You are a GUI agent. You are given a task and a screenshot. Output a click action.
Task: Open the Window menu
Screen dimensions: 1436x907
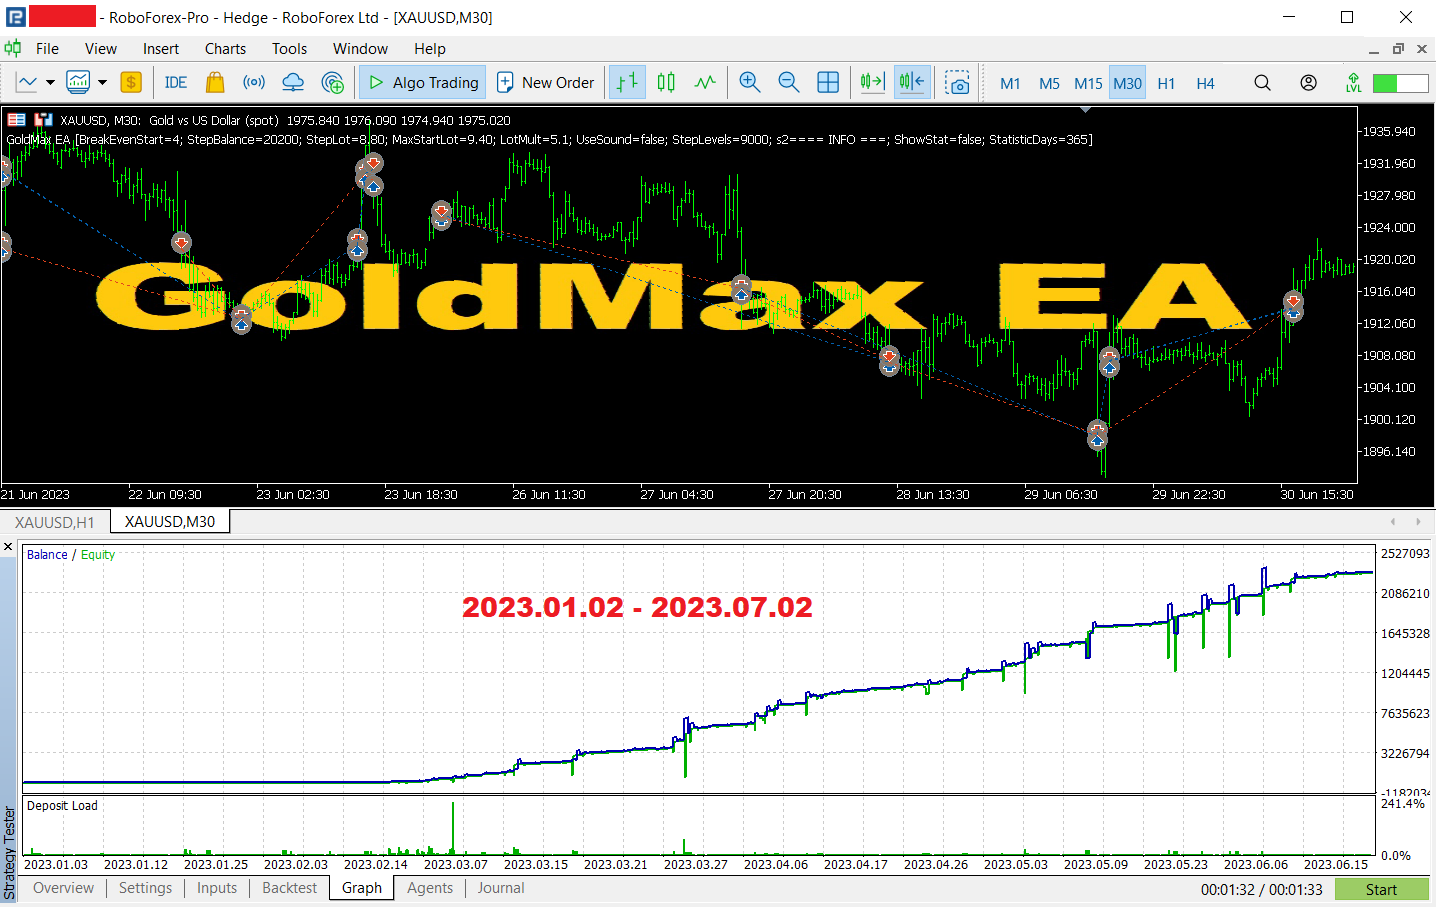[360, 49]
